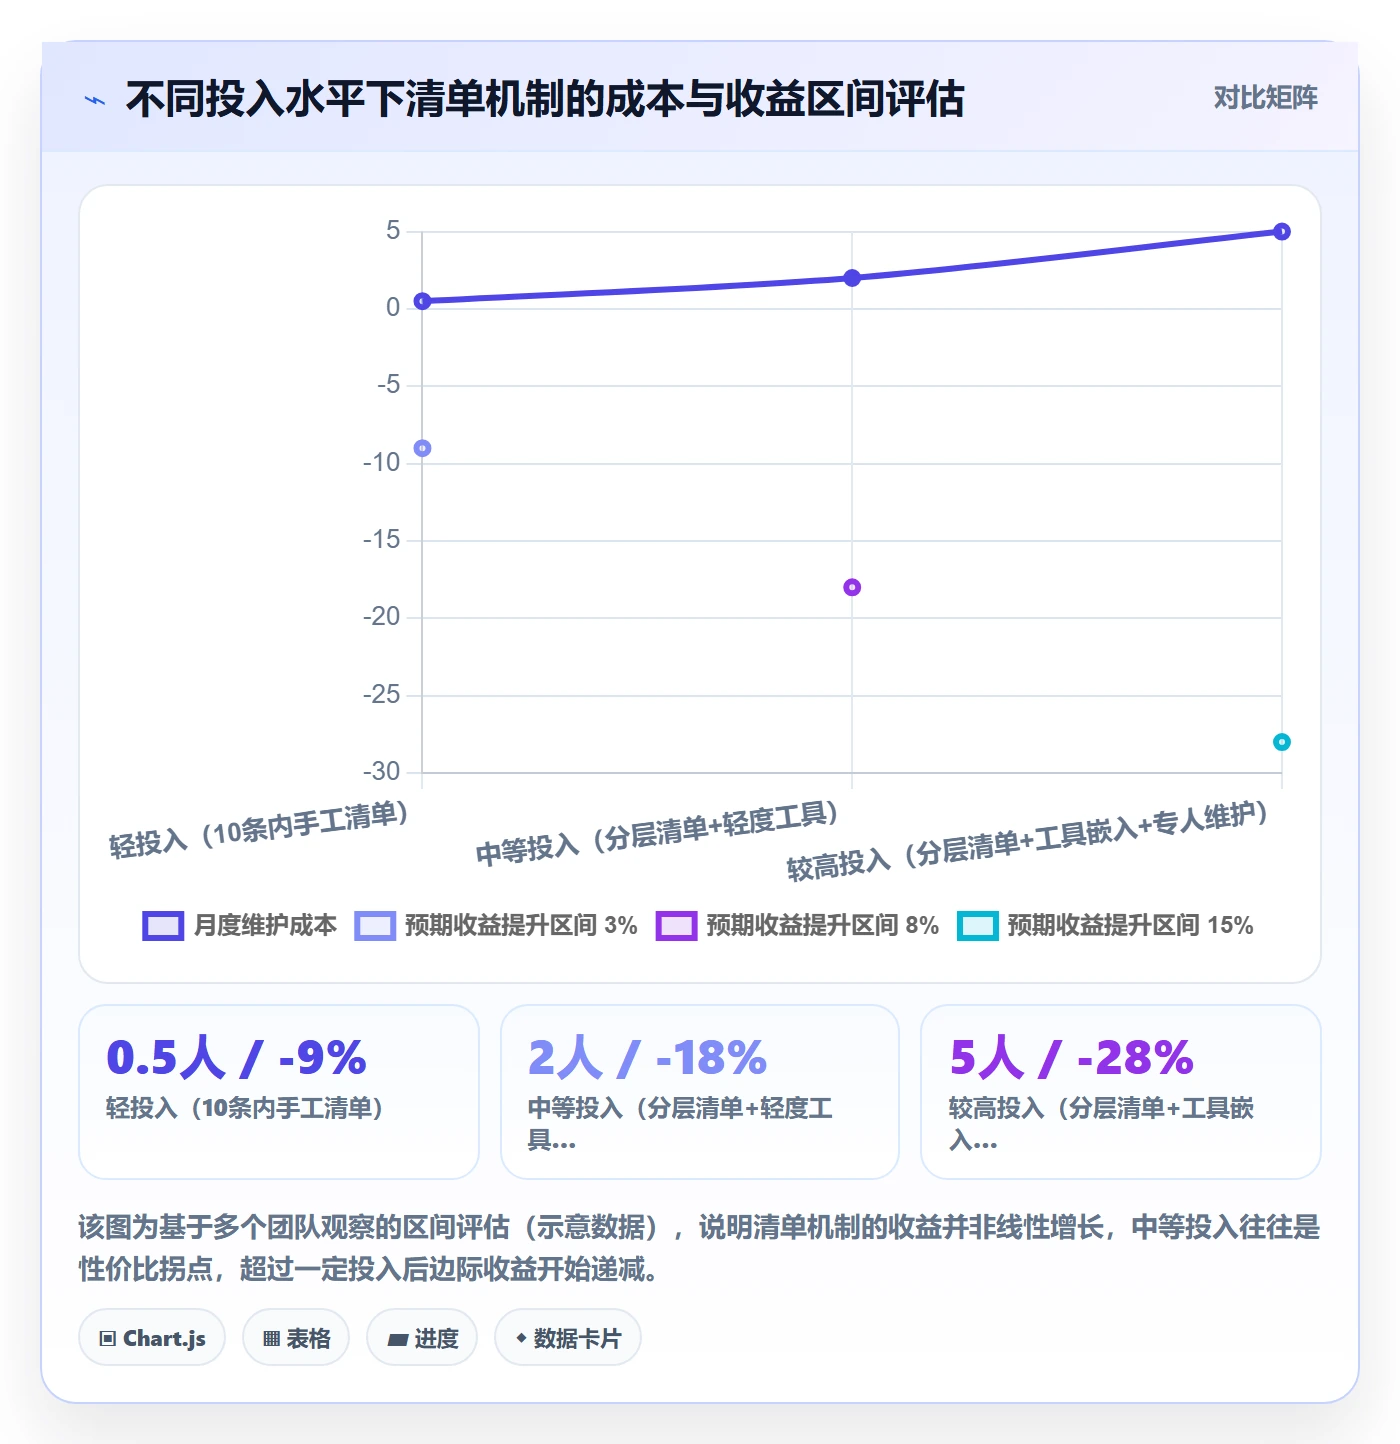Click the -9 scatter point
The height and width of the screenshot is (1444, 1400).
(422, 448)
